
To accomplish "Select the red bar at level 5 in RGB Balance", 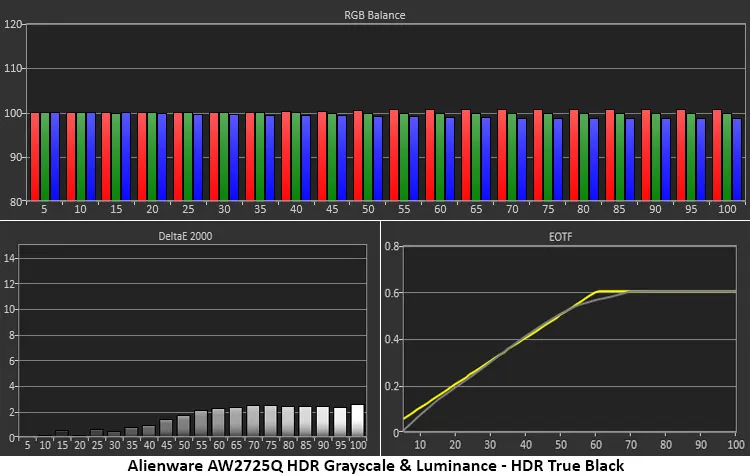I will tap(34, 155).
